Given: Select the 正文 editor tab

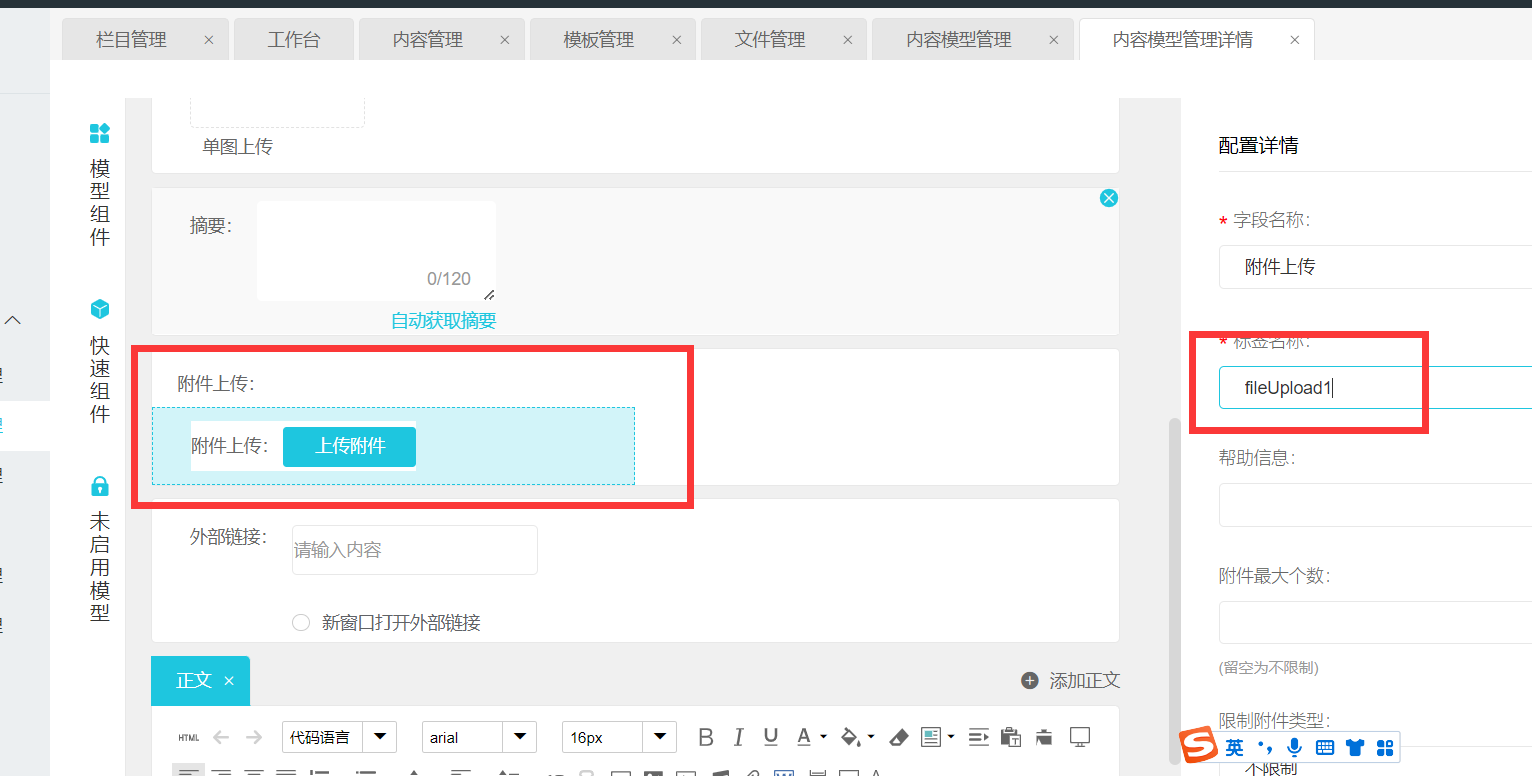Looking at the screenshot, I should [194, 681].
